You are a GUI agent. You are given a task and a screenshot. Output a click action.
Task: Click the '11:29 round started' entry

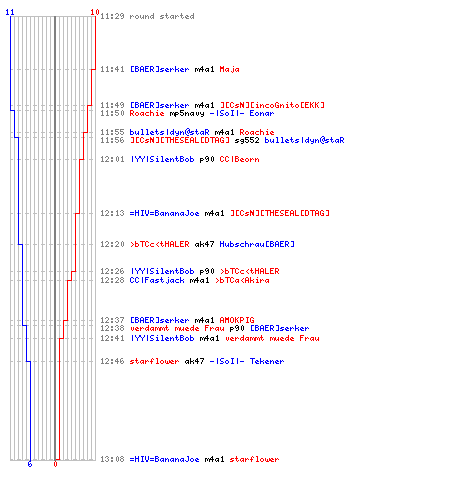point(147,16)
